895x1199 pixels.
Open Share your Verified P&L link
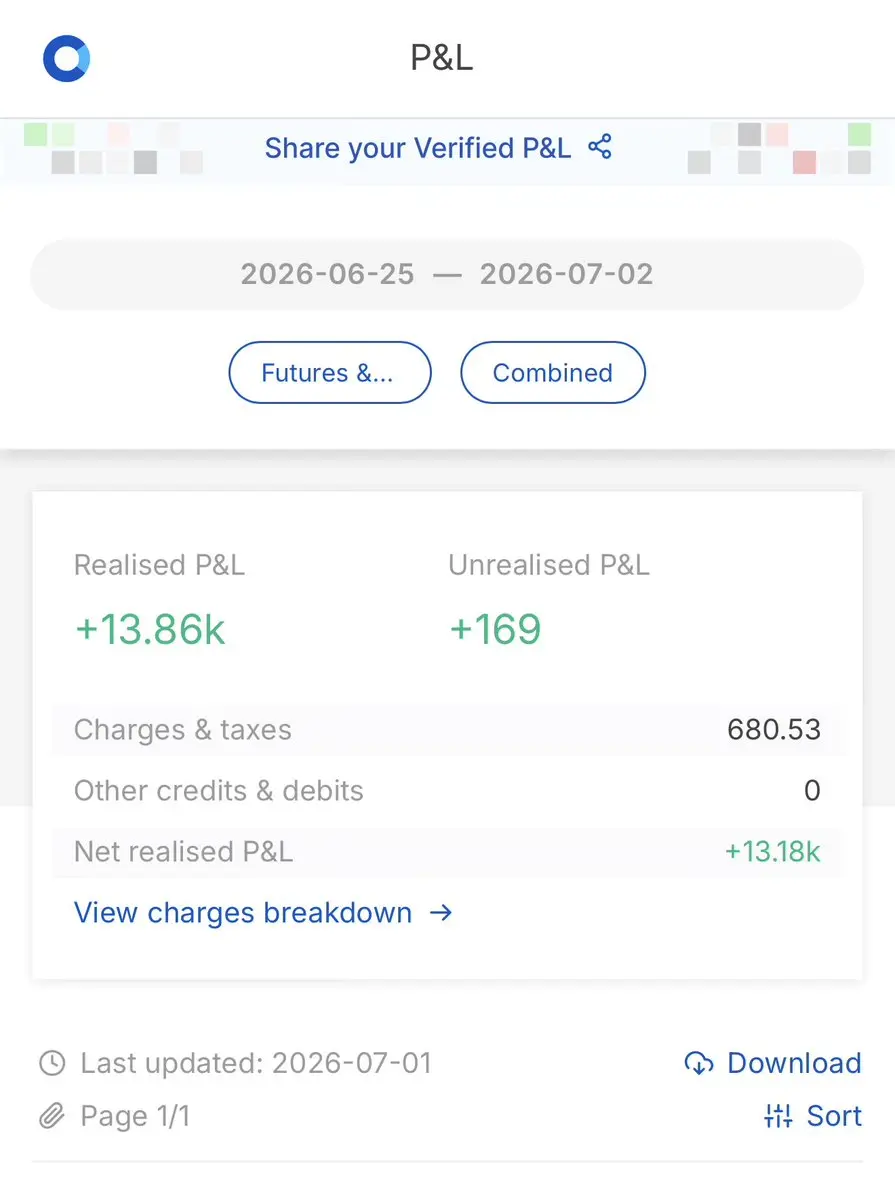click(x=418, y=148)
